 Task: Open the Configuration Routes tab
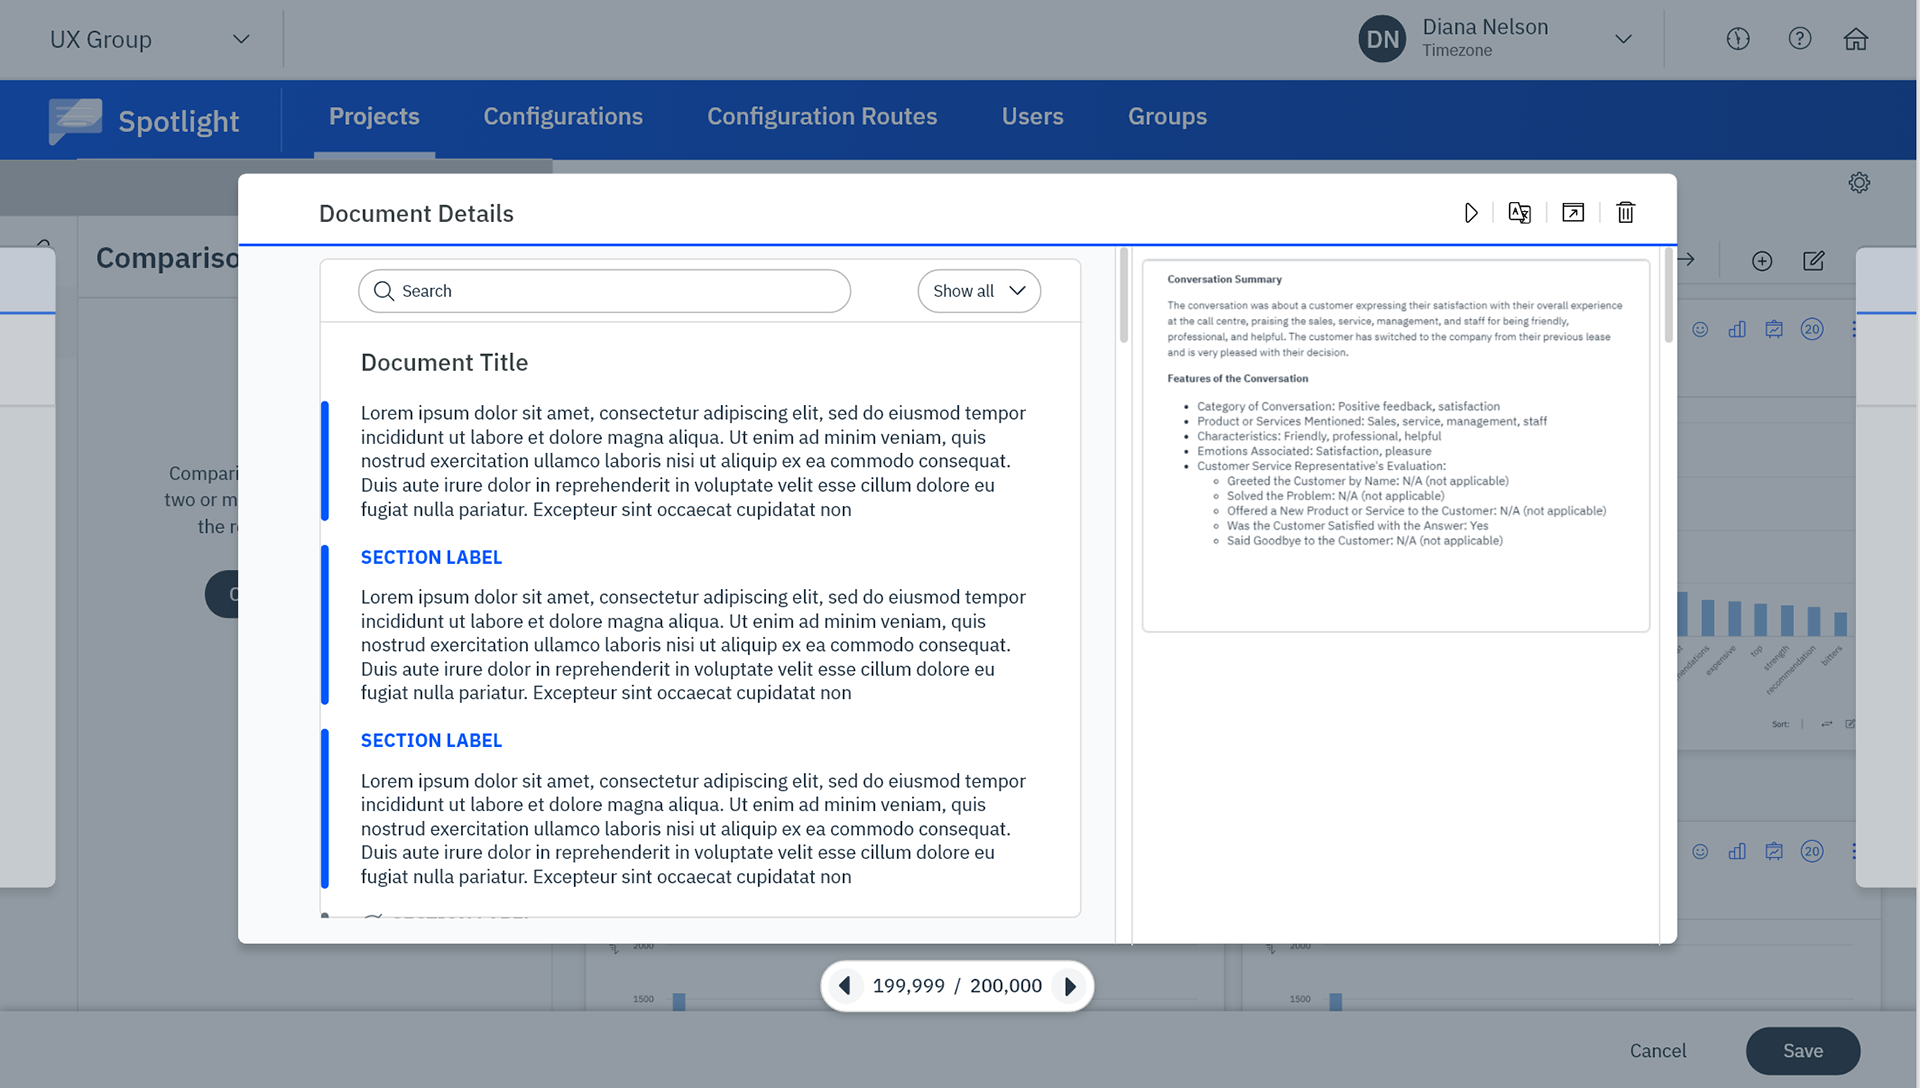click(x=822, y=117)
